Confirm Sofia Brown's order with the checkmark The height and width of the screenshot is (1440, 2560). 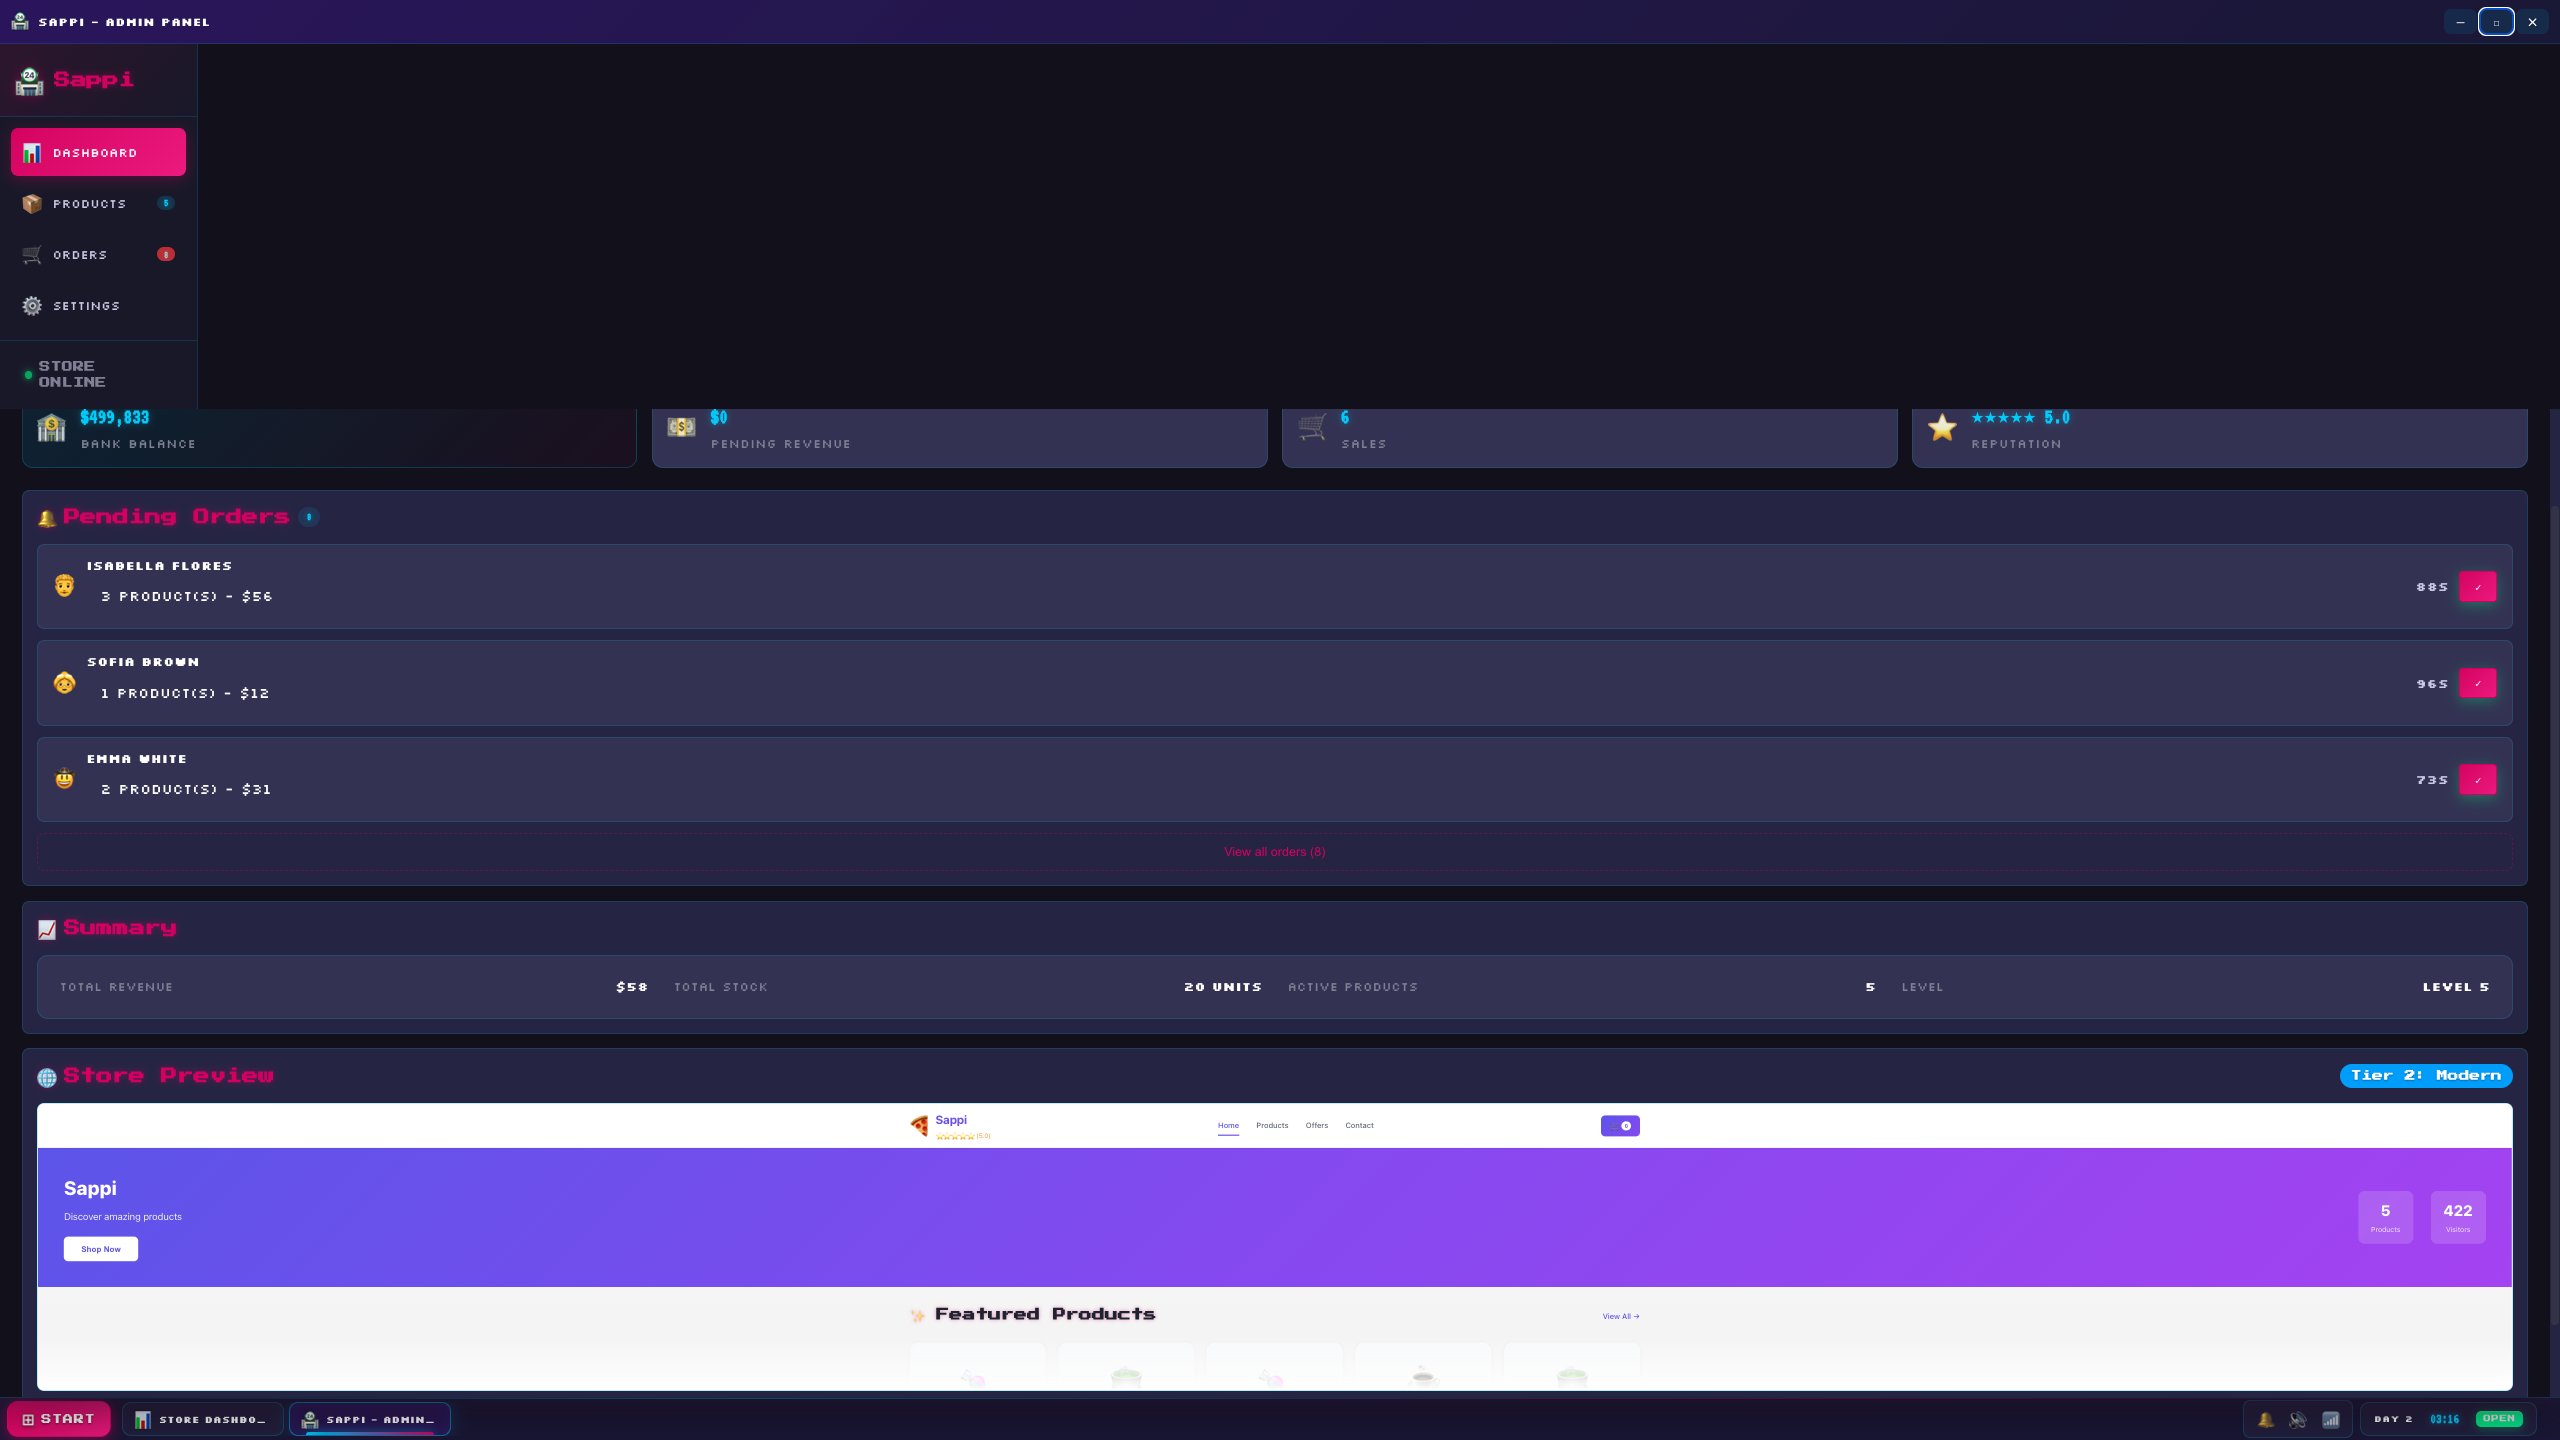[2477, 683]
